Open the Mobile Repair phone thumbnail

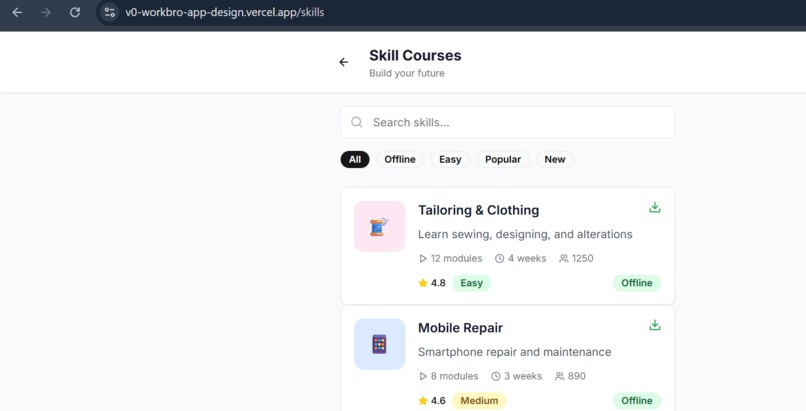380,344
